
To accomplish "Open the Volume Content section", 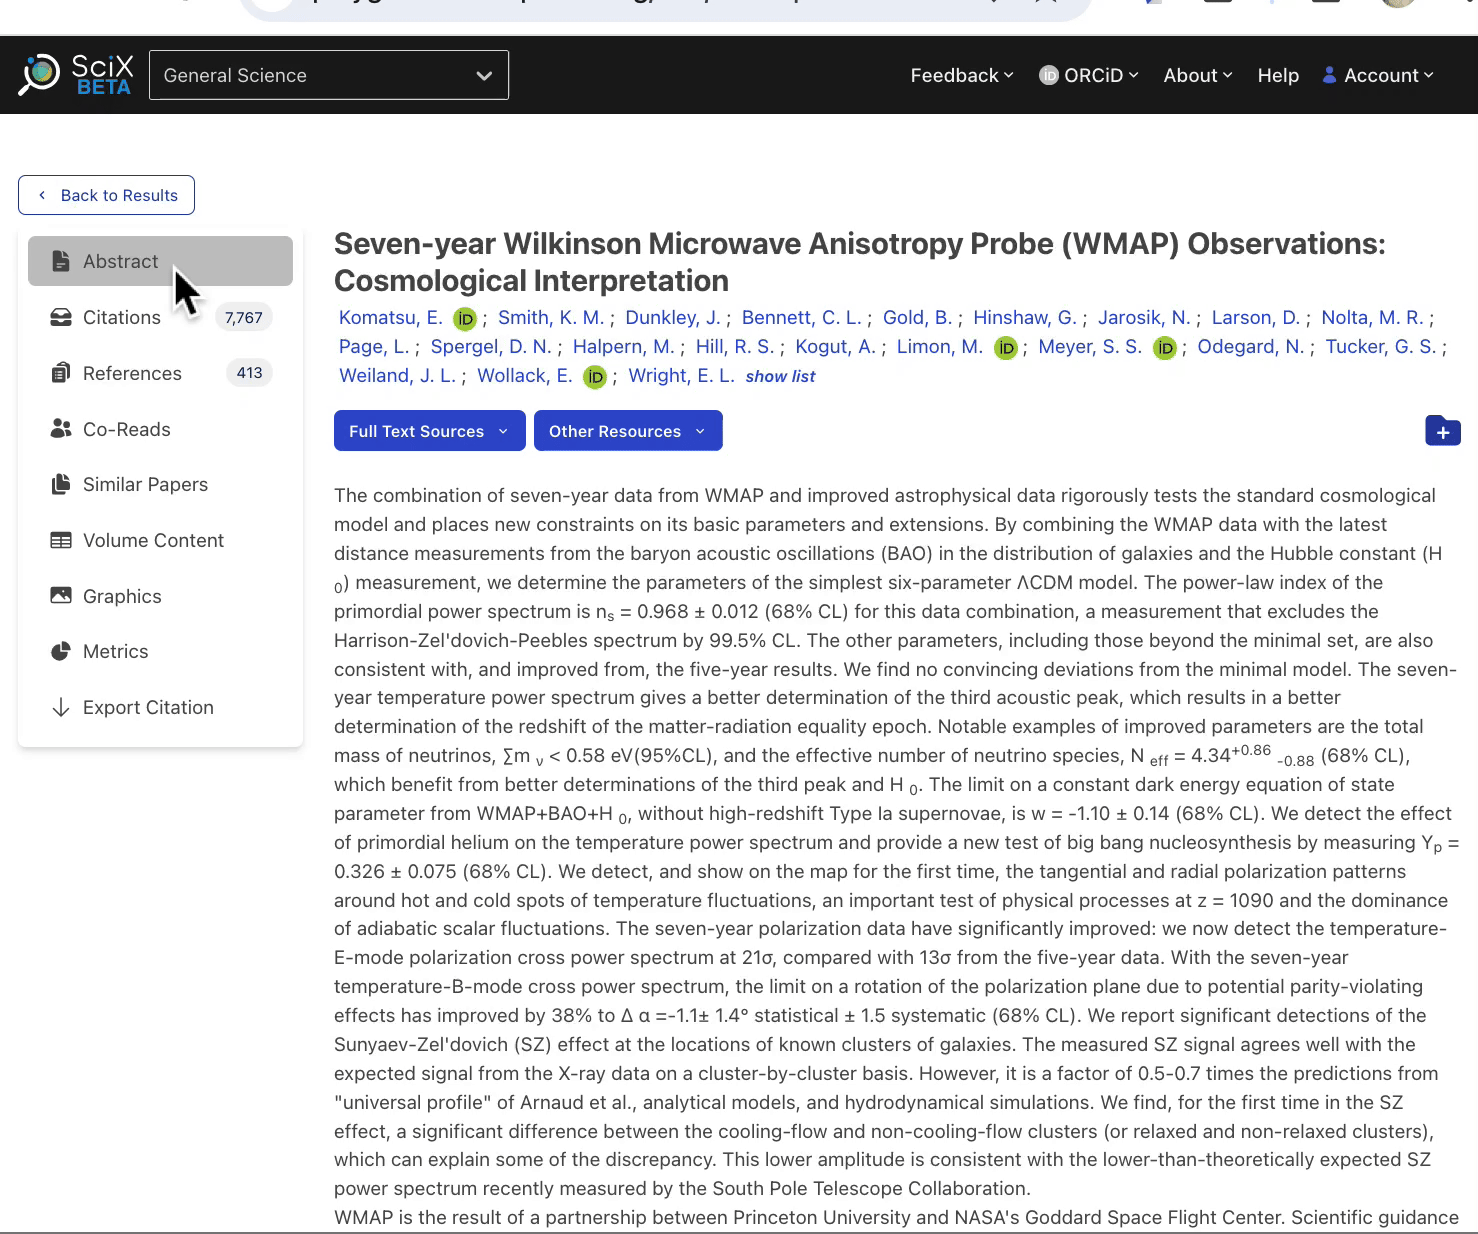I will pyautogui.click(x=152, y=540).
